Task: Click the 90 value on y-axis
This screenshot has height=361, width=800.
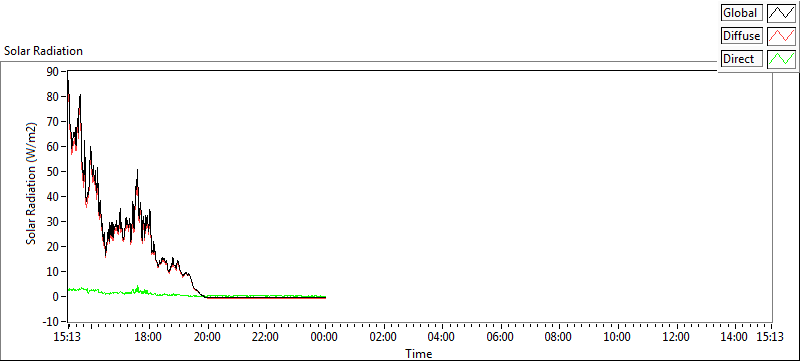Action: coord(54,71)
